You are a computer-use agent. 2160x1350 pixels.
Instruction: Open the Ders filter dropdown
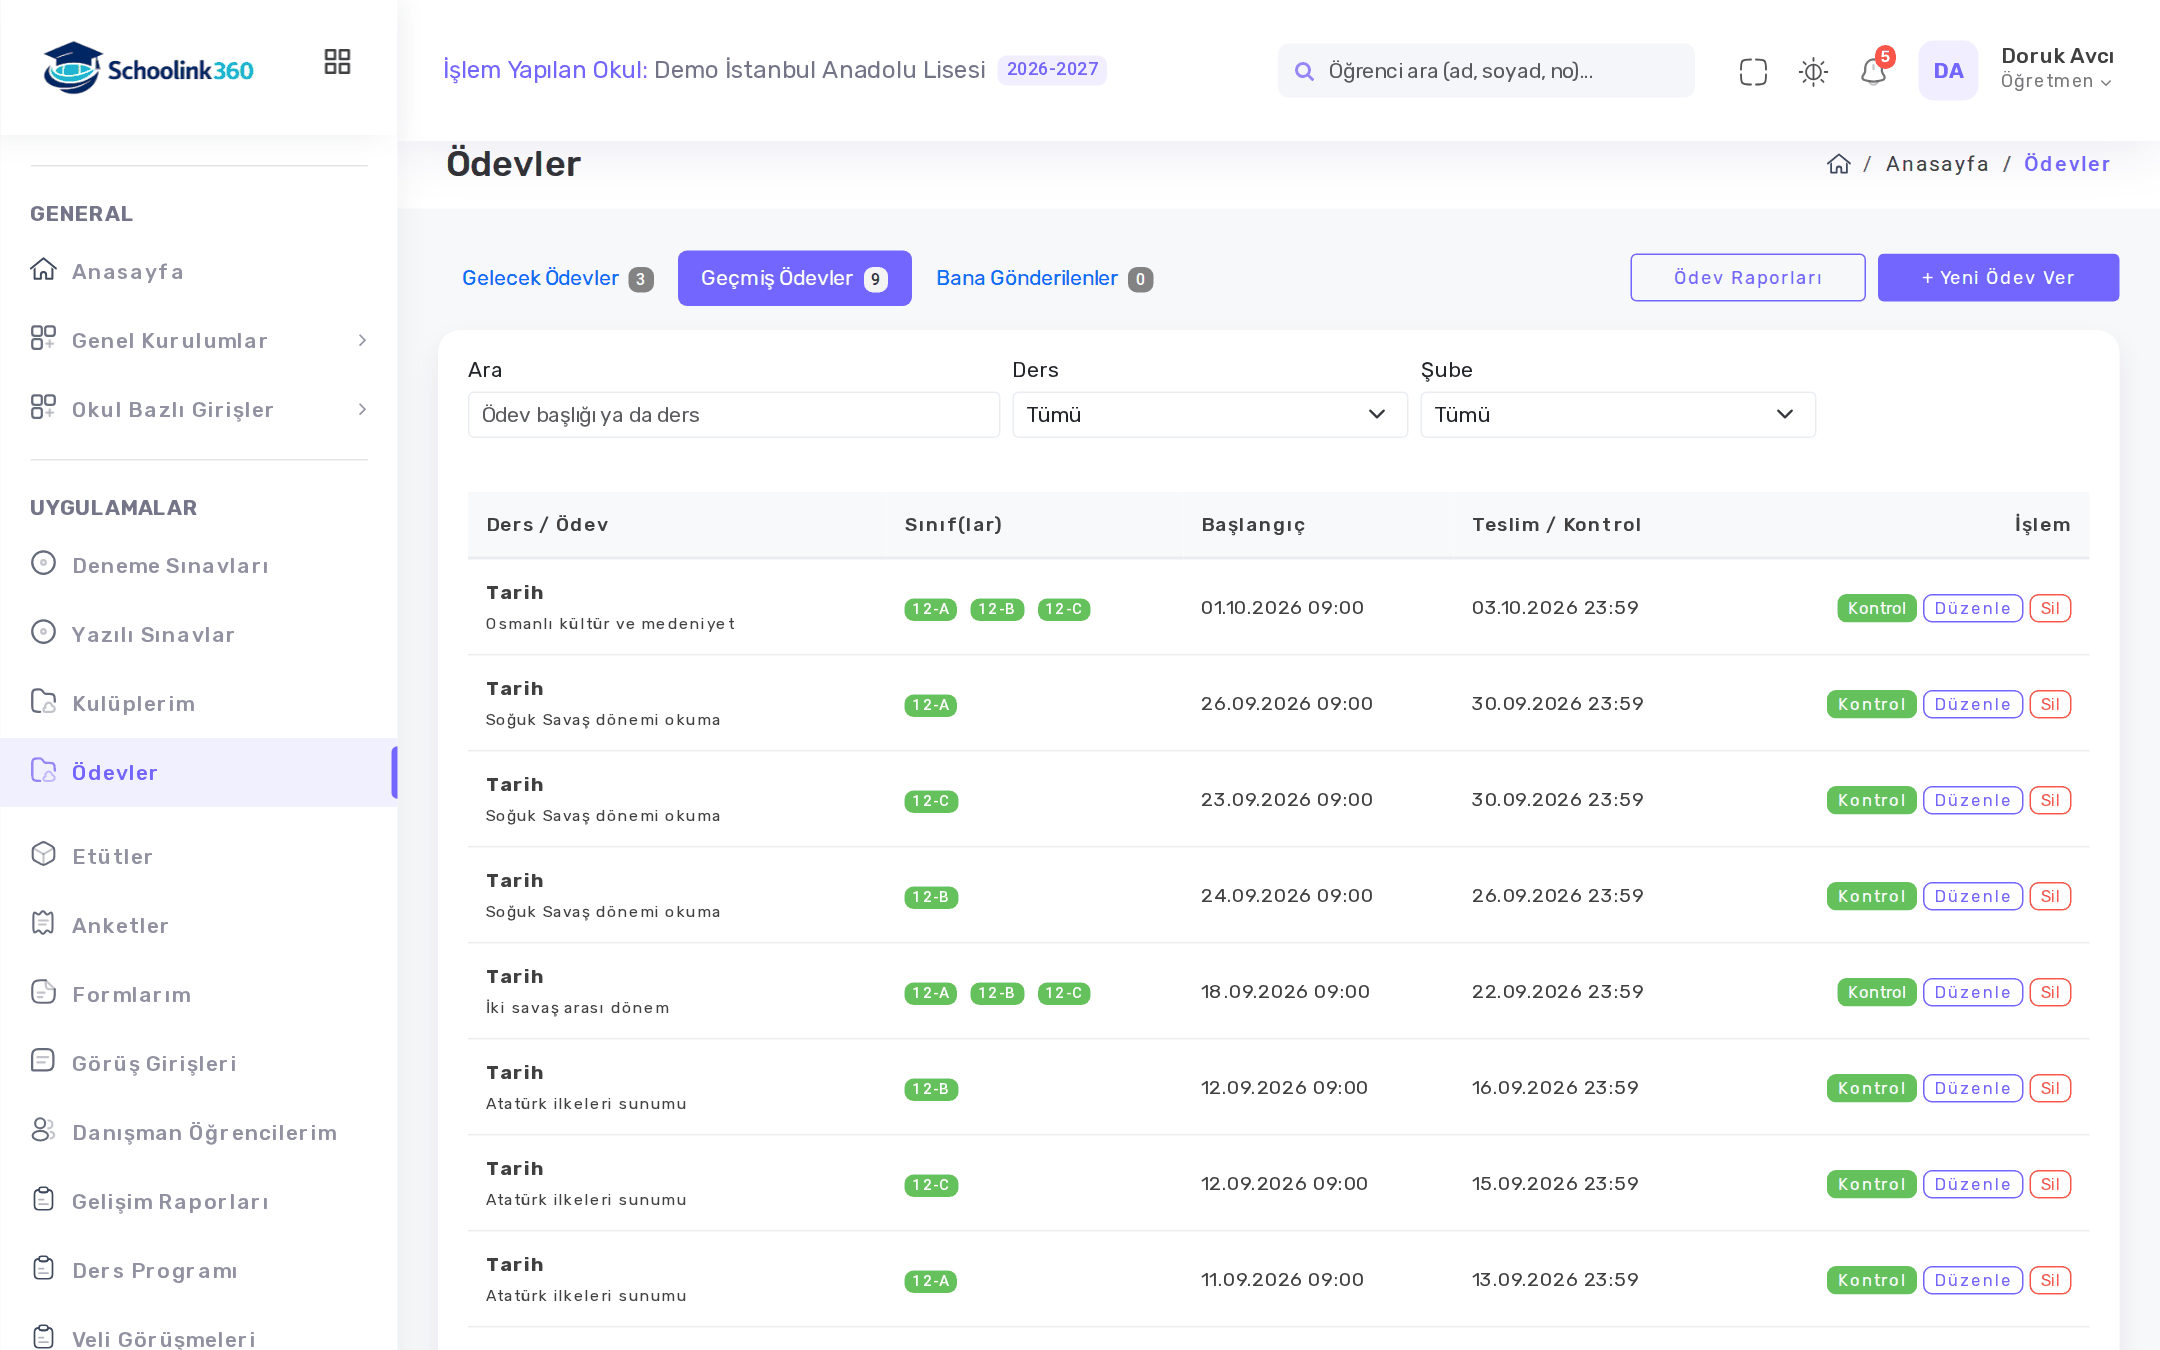1209,414
